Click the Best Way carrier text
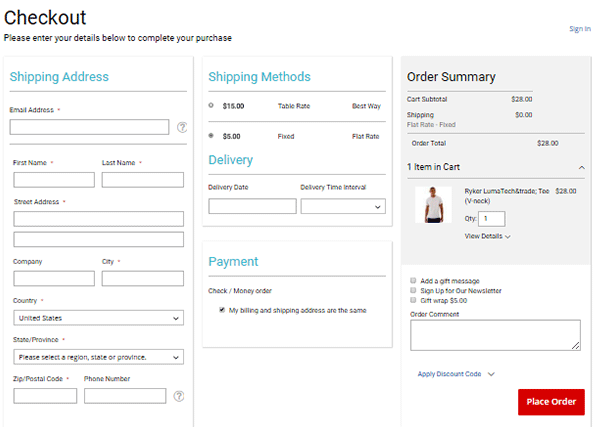The height and width of the screenshot is (427, 598). click(x=366, y=106)
